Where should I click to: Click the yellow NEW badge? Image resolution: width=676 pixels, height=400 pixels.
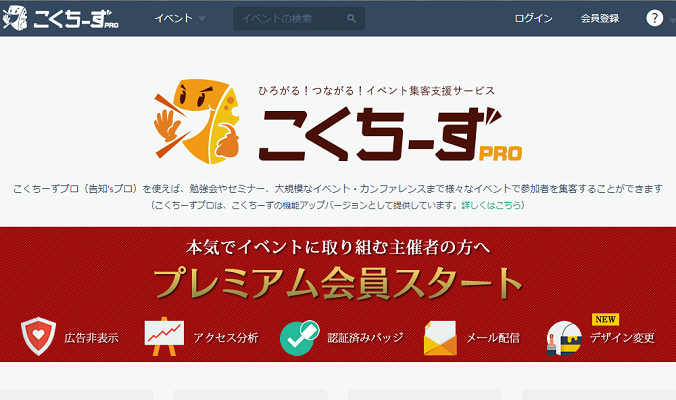[605, 319]
